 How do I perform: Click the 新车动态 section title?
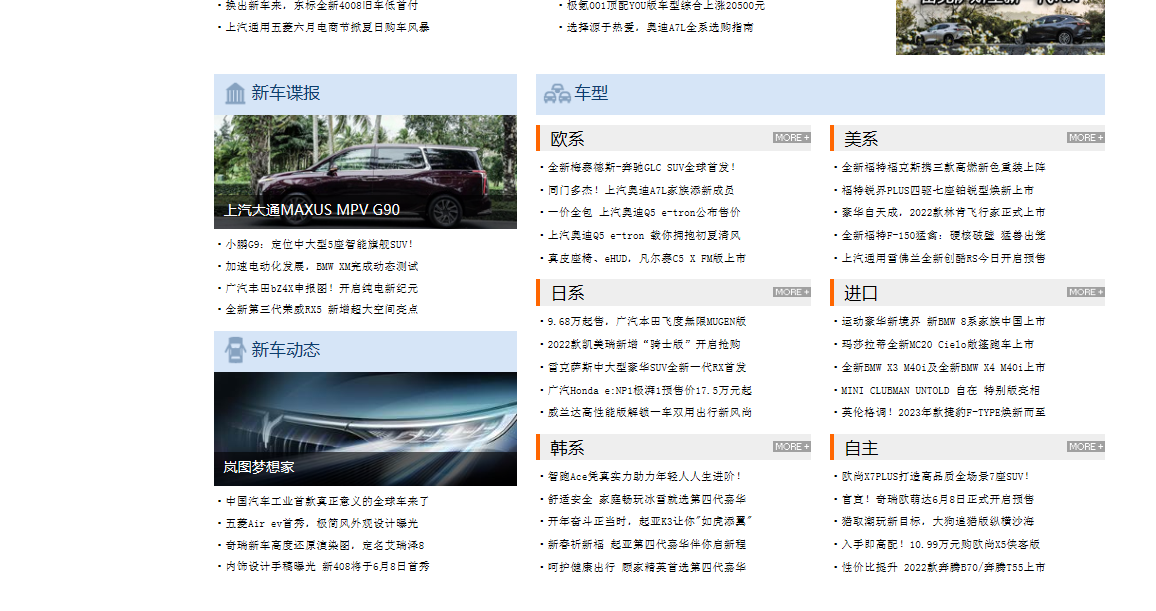(x=285, y=350)
